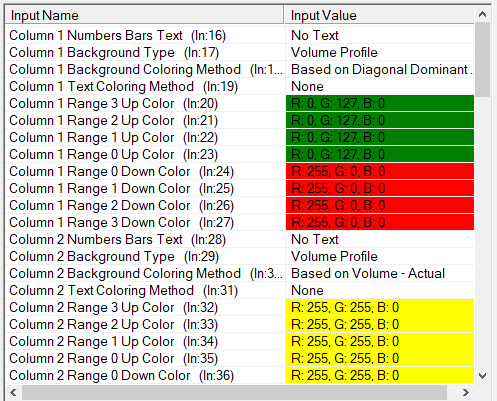
Task: Open Column 2 Range 0 Down Color swatch
Action: point(380,375)
